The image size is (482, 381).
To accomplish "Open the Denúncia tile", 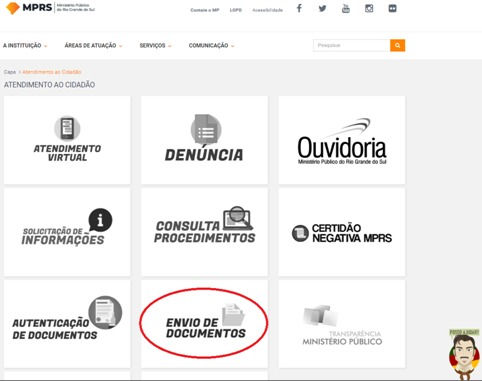I will click(204, 140).
